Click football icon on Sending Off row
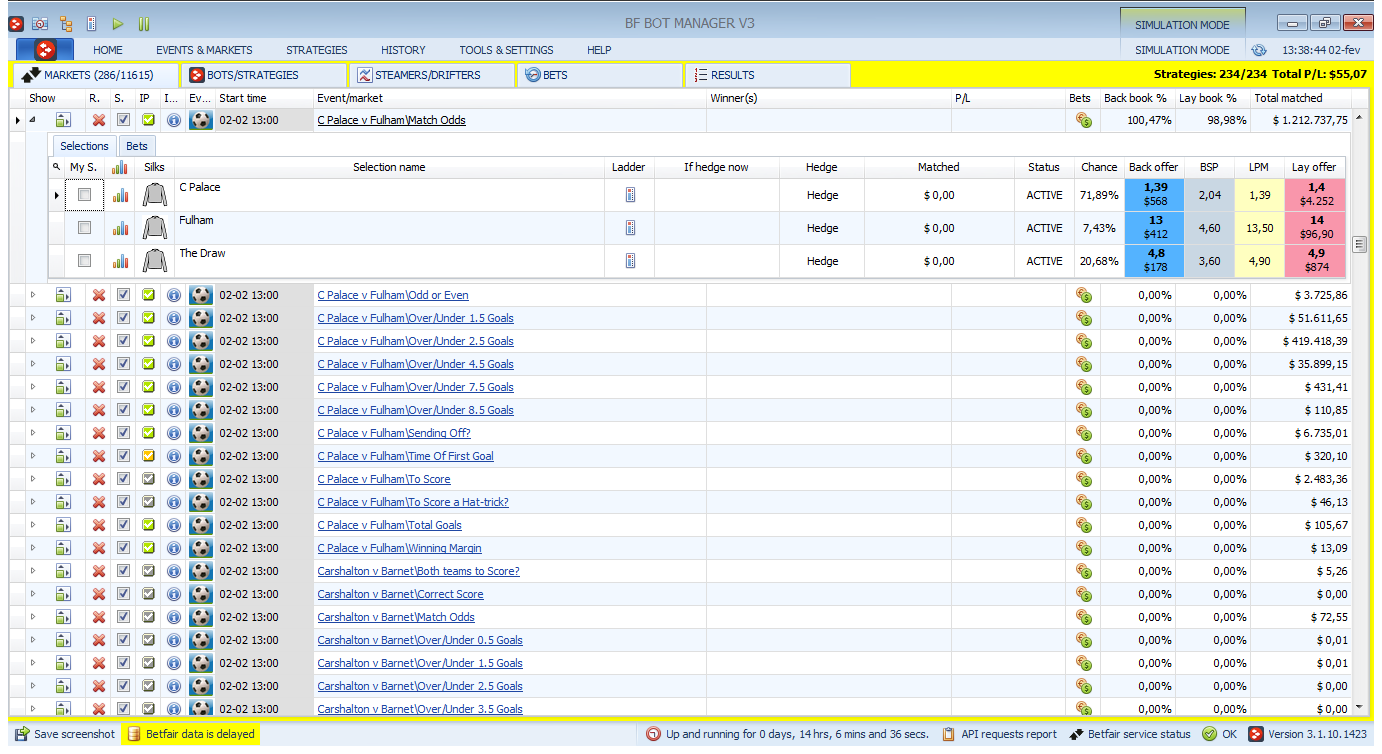The image size is (1382, 754). 201,433
